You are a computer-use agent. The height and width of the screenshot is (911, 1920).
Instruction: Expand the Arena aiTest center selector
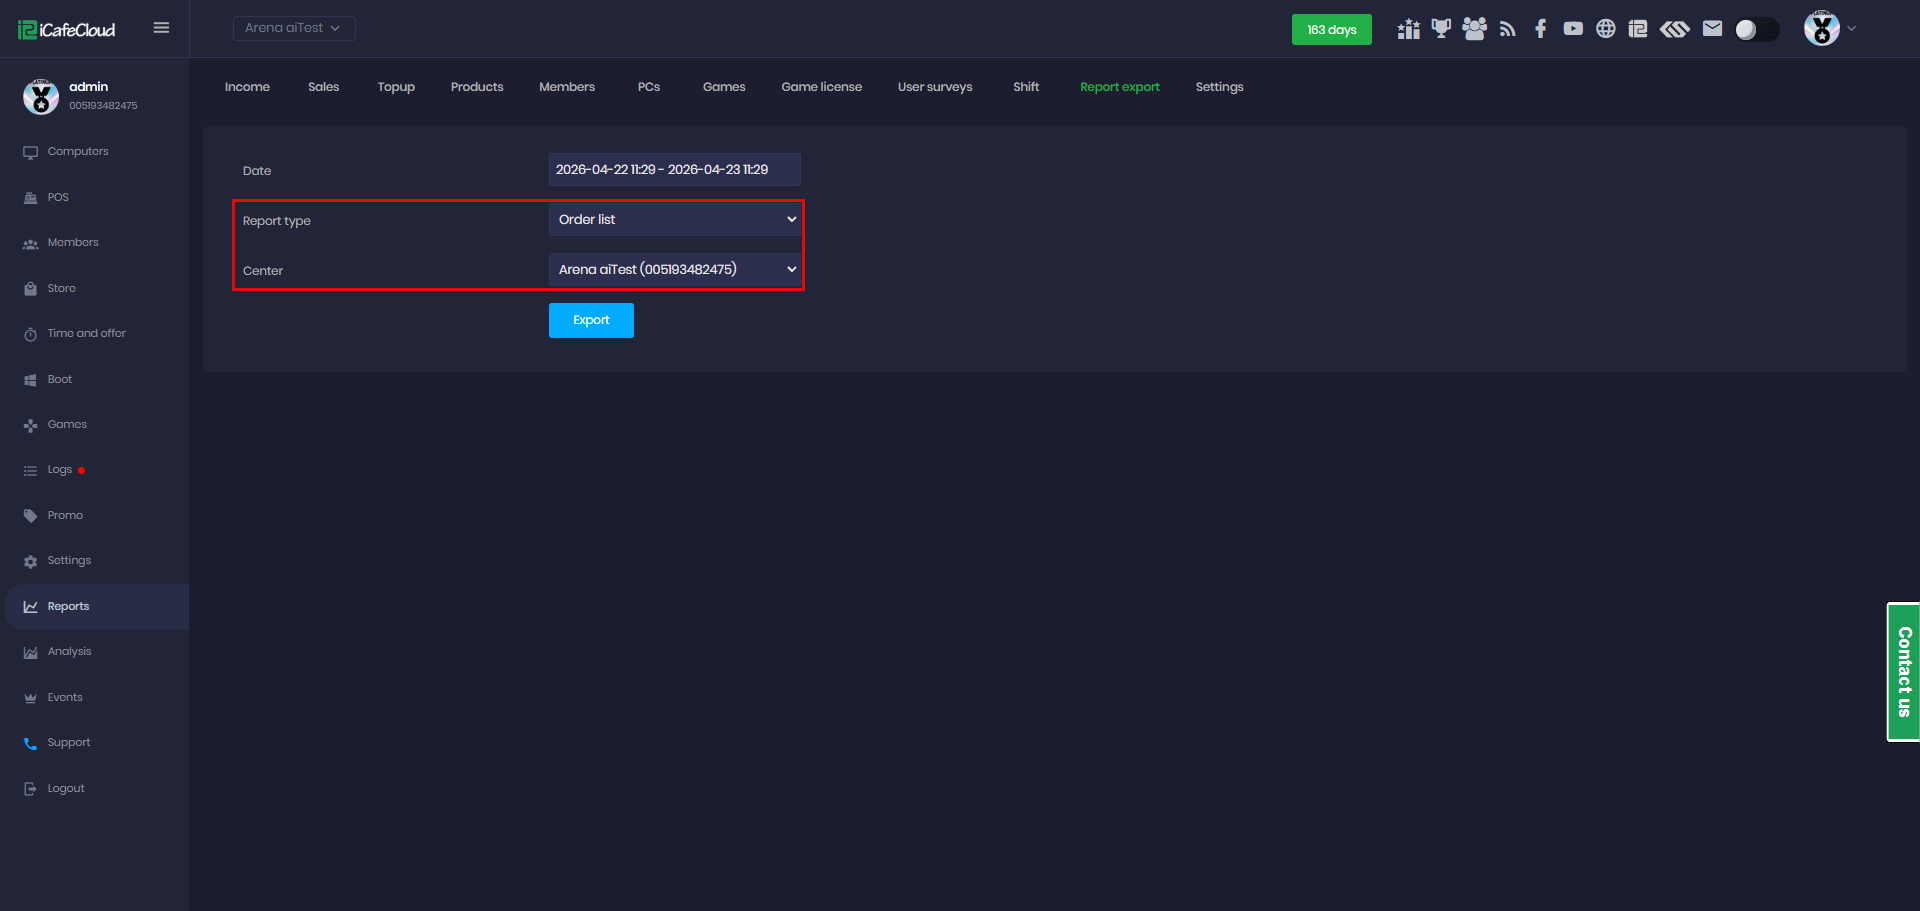[x=294, y=28]
